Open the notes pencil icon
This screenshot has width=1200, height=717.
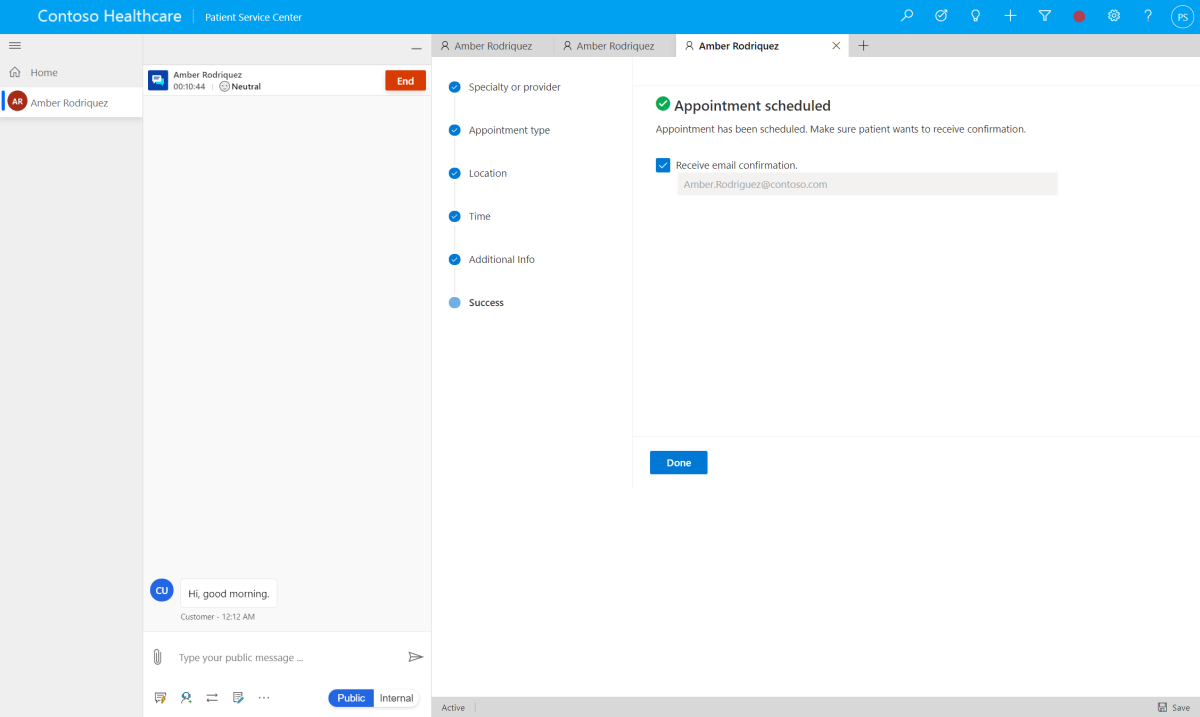(238, 698)
